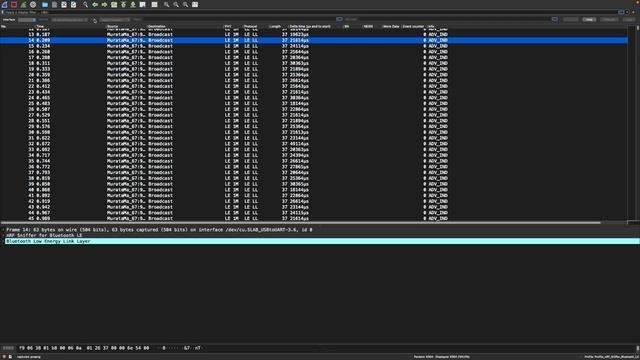Select packet number 15 row
Viewport: 640px width, 360px height.
click(313, 46)
